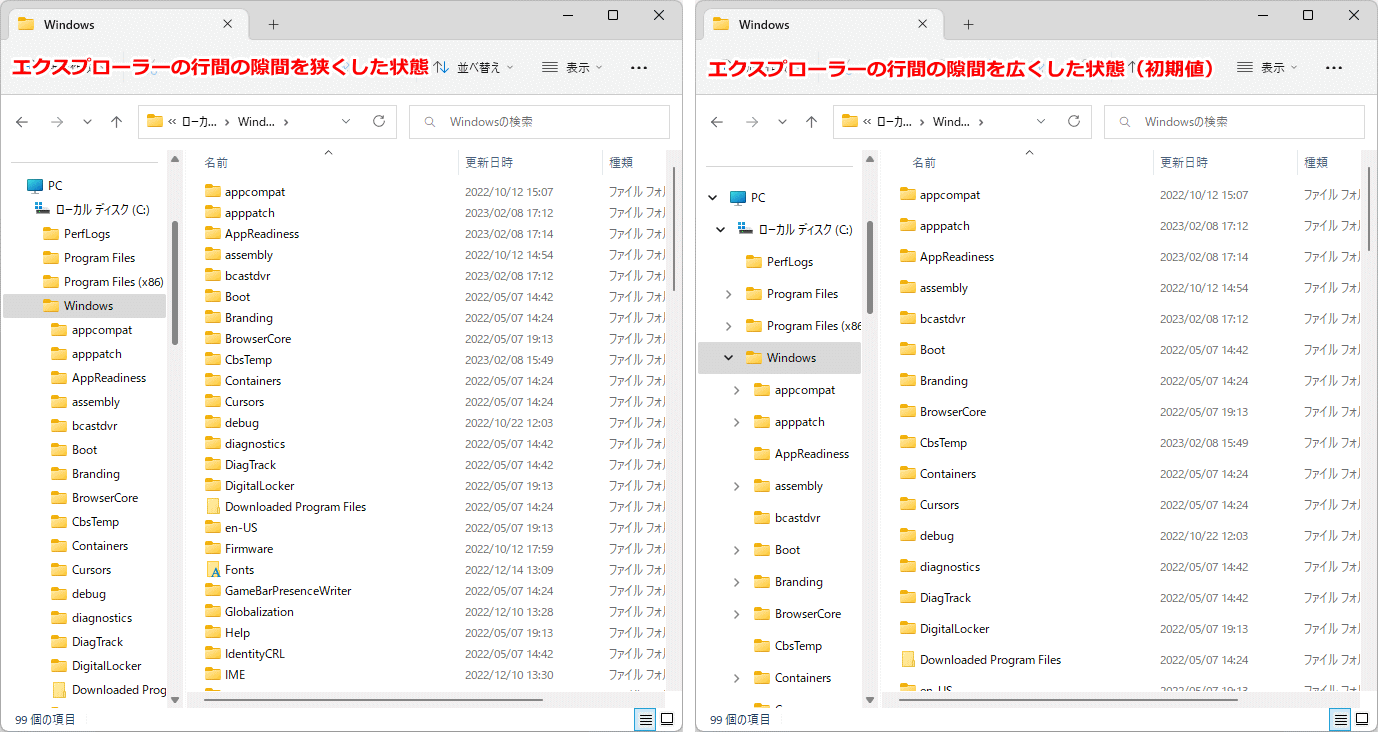
Task: Open the See more (…) menu in right window
Action: [1334, 68]
